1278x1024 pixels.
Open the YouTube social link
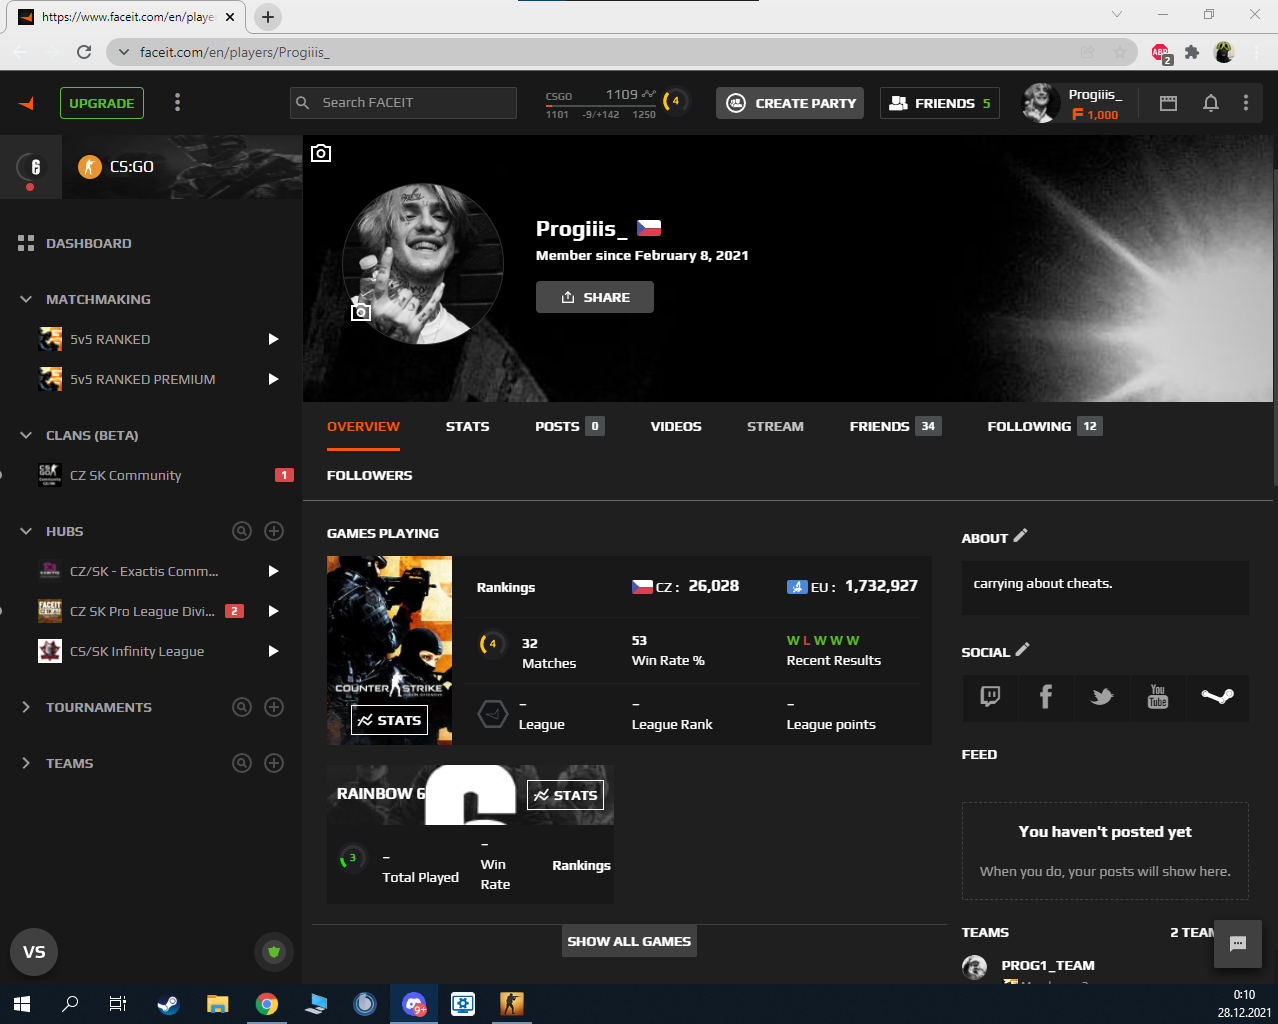[1158, 697]
